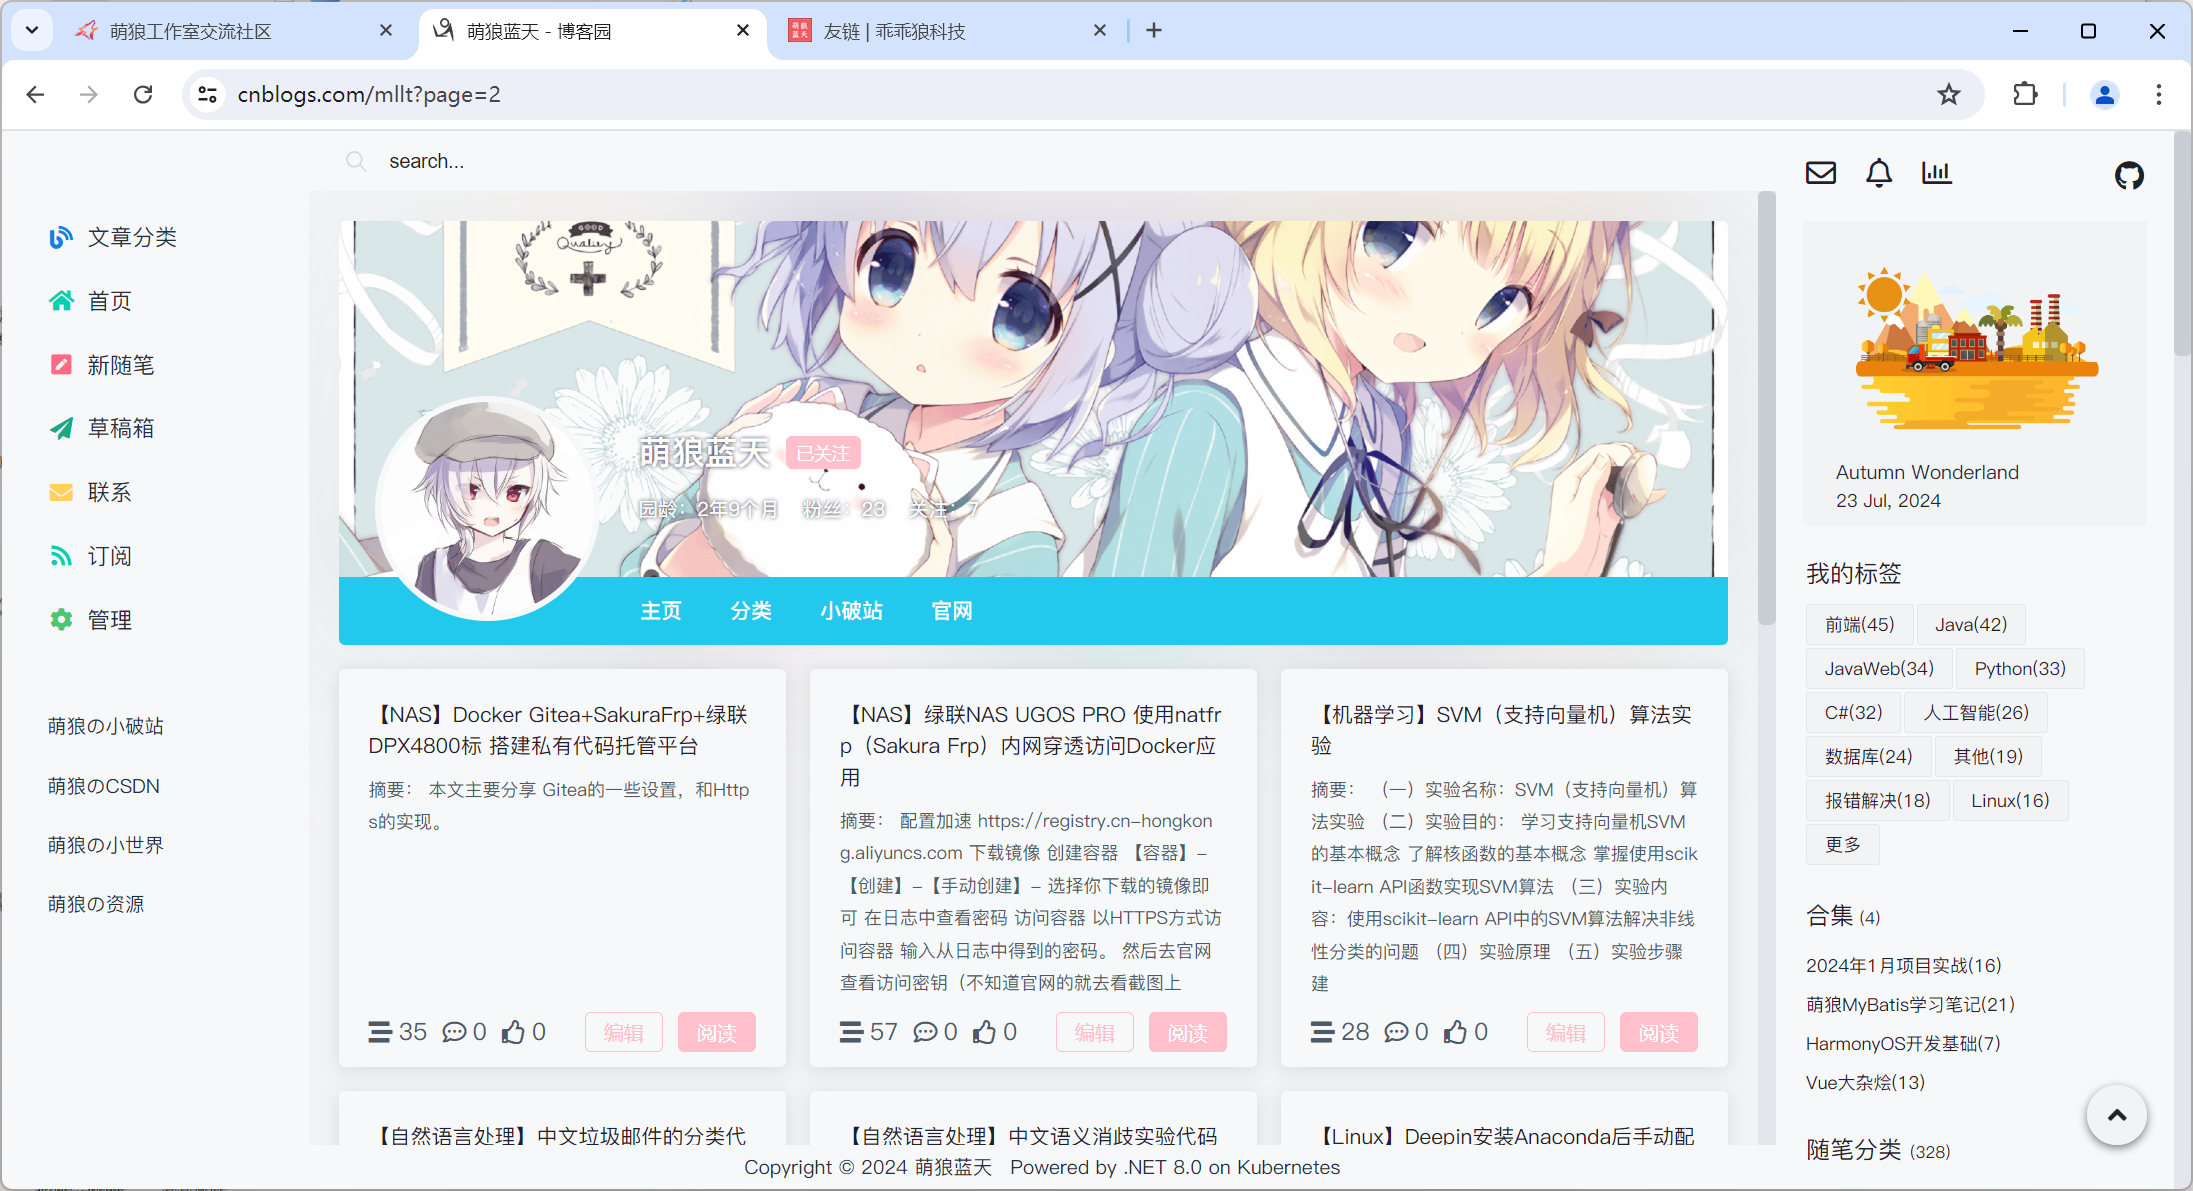Open the statistics chart icon
Screen dimensions: 2193x1191
(1936, 172)
